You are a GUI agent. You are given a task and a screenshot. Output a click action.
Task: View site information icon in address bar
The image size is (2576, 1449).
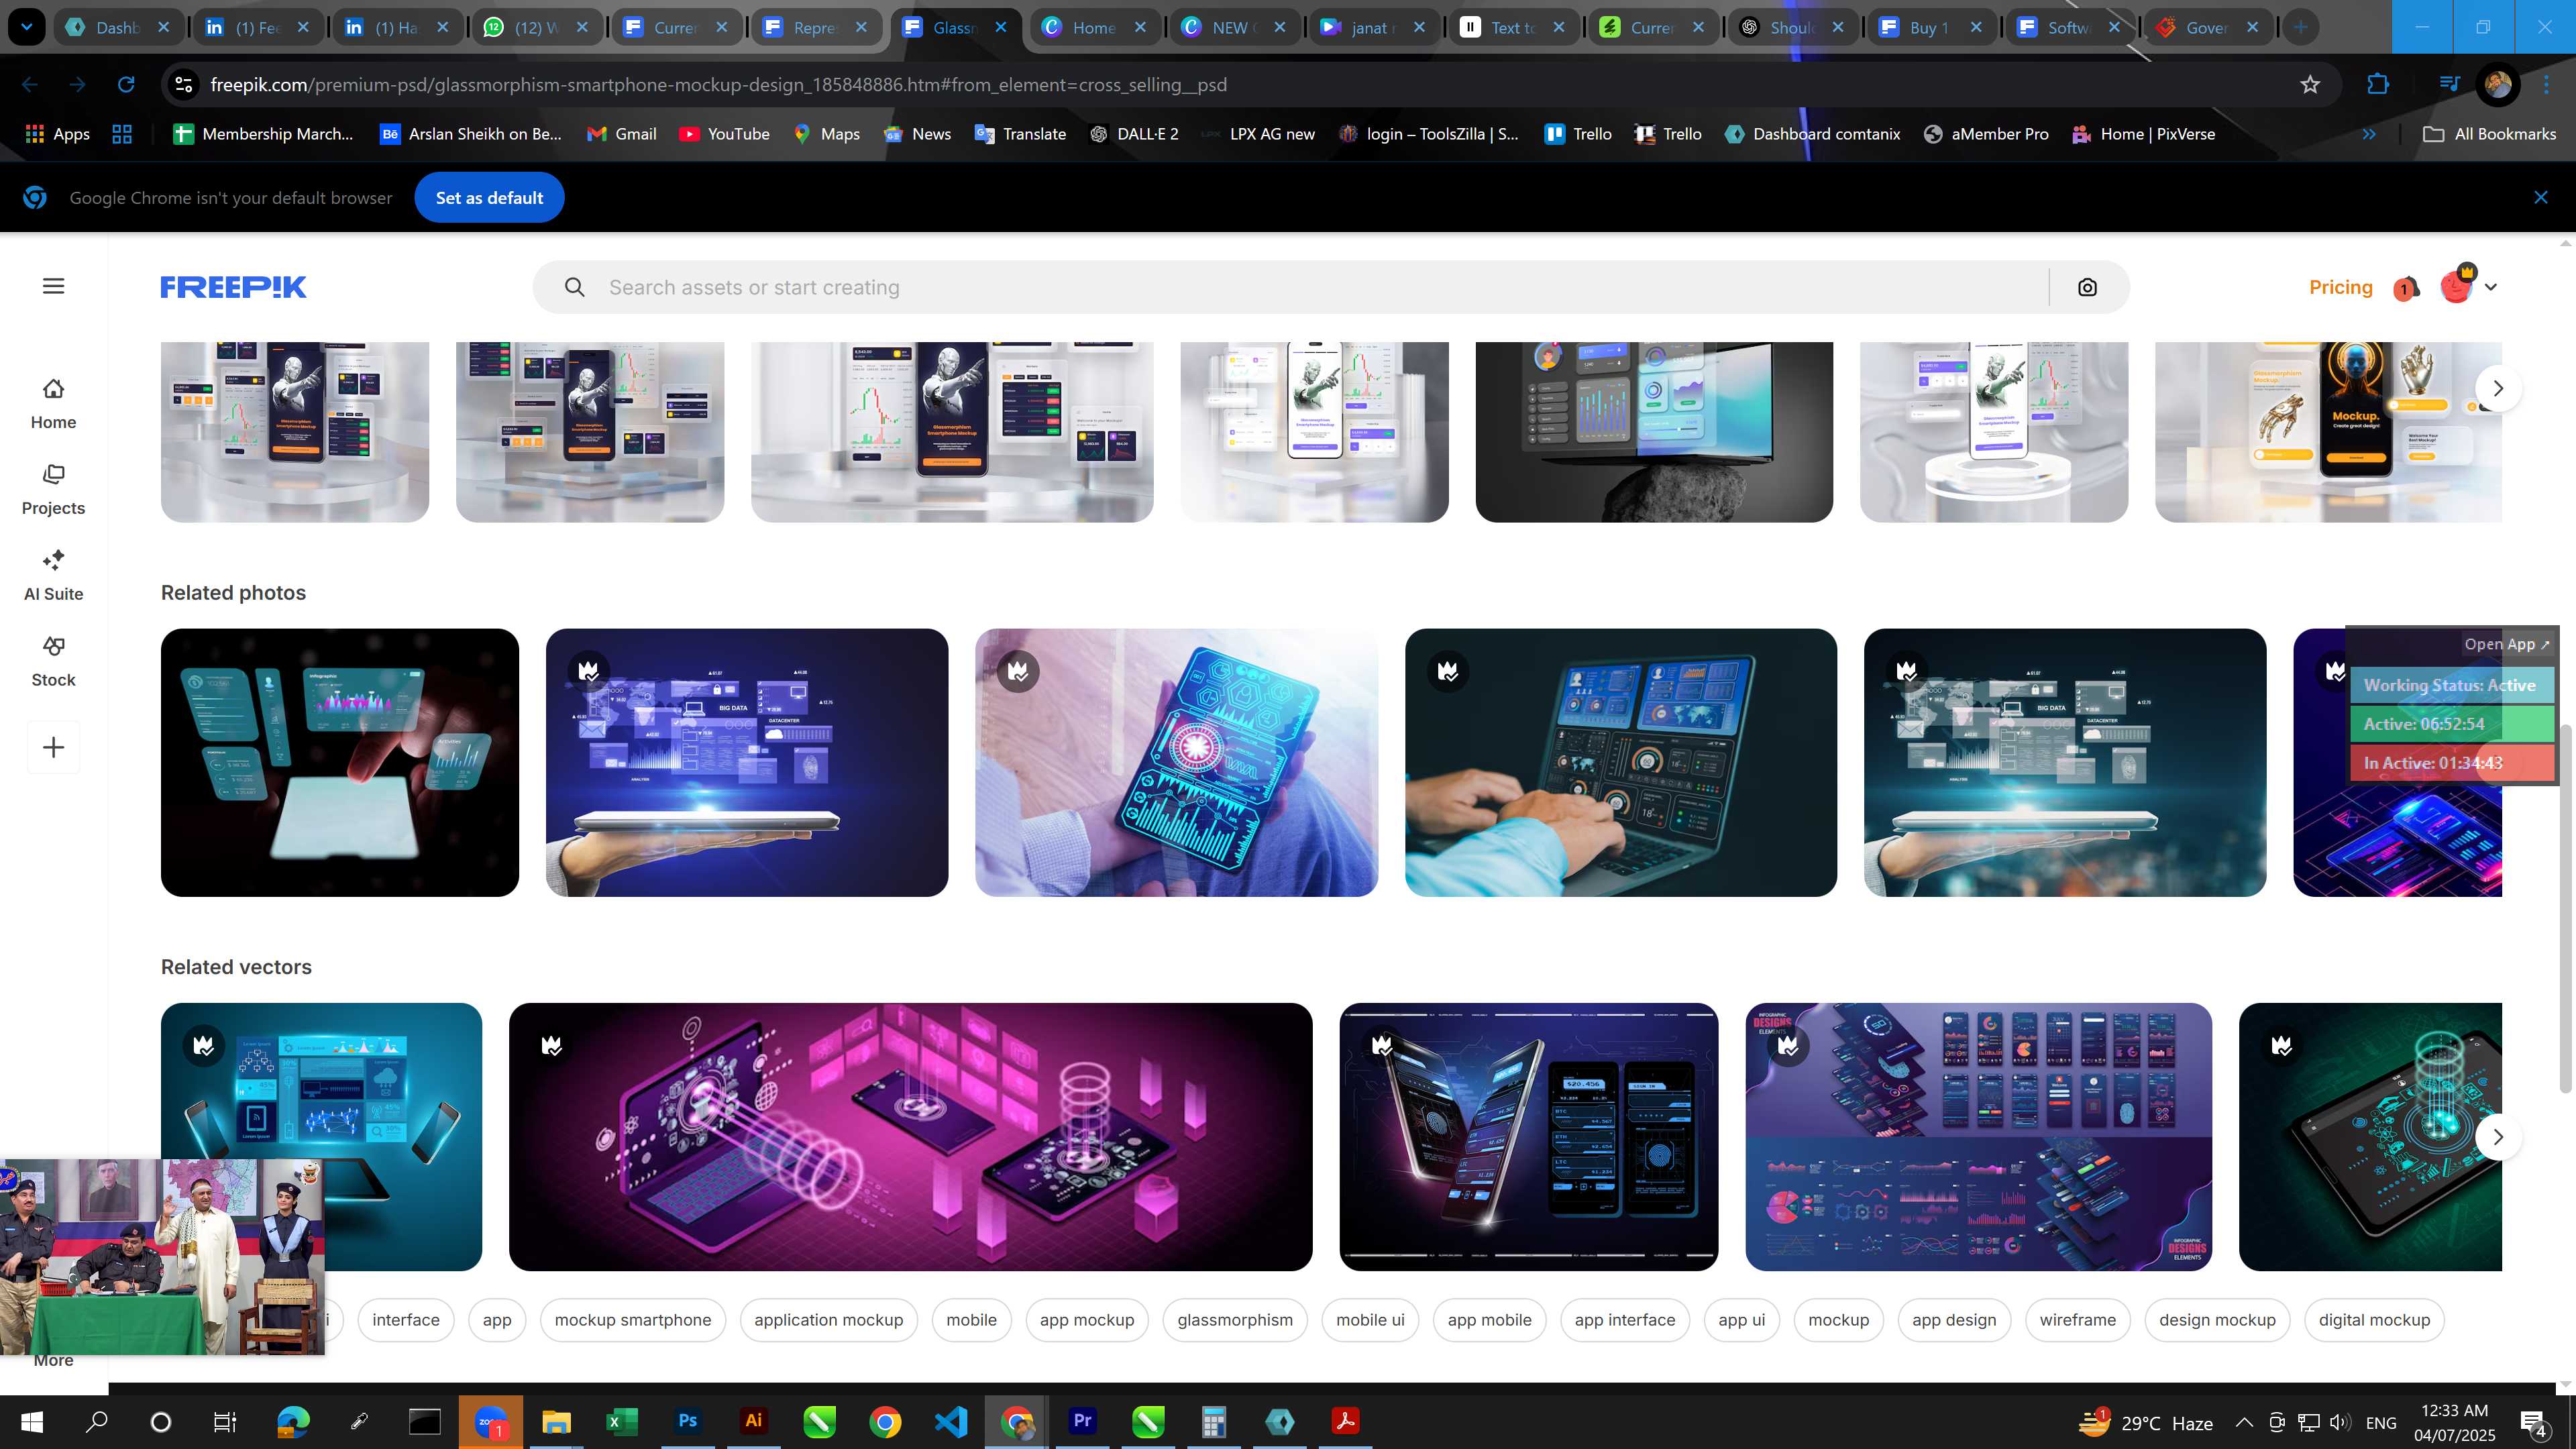[184, 85]
